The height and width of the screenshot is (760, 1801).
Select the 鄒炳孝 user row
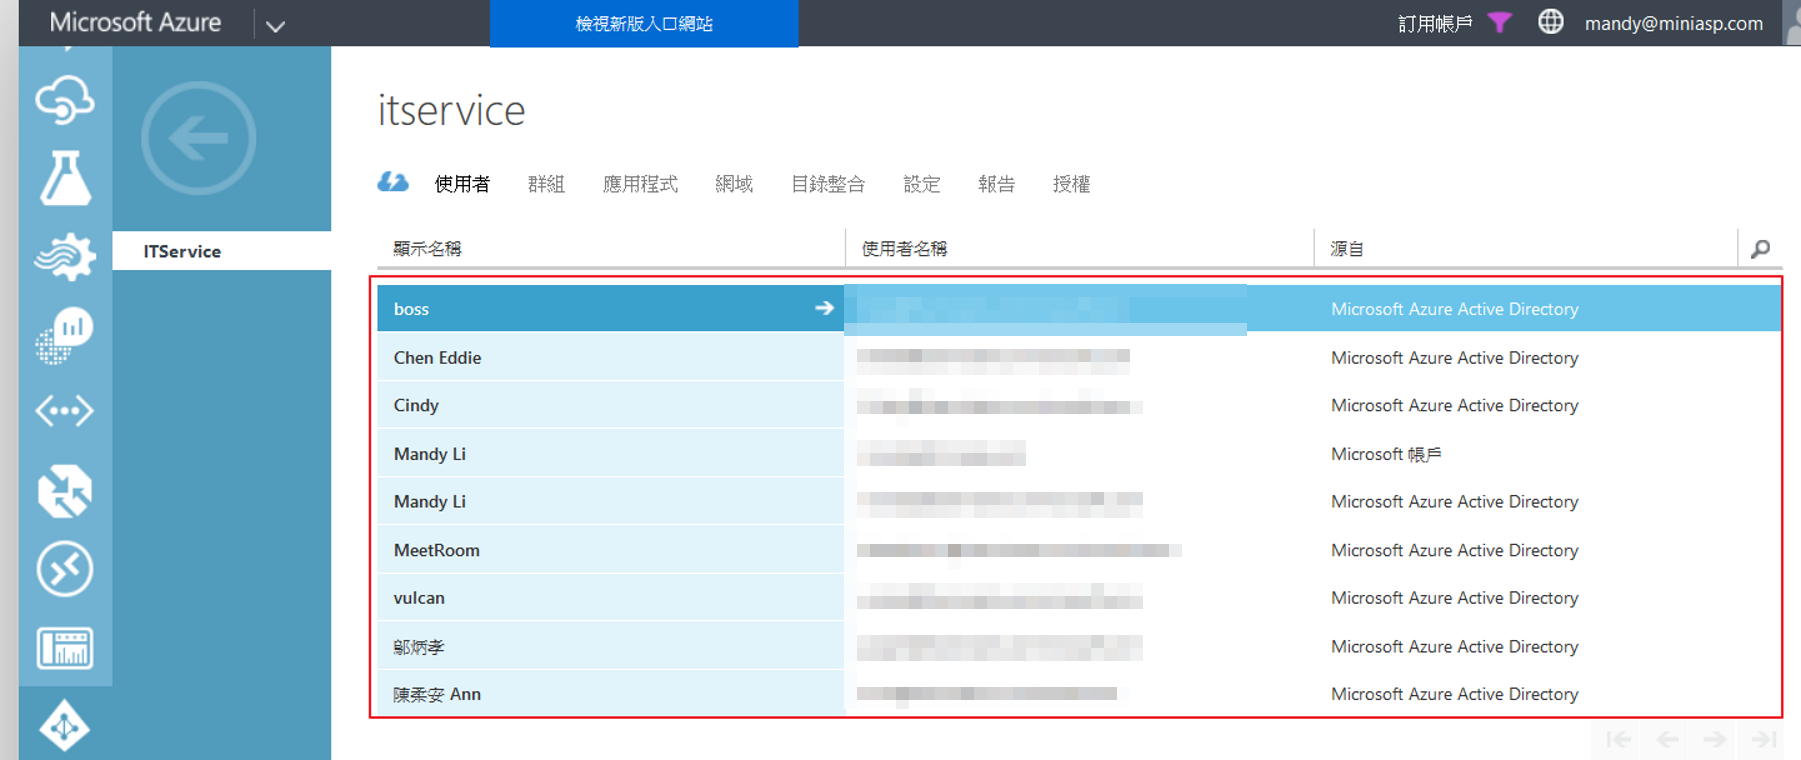click(1079, 646)
